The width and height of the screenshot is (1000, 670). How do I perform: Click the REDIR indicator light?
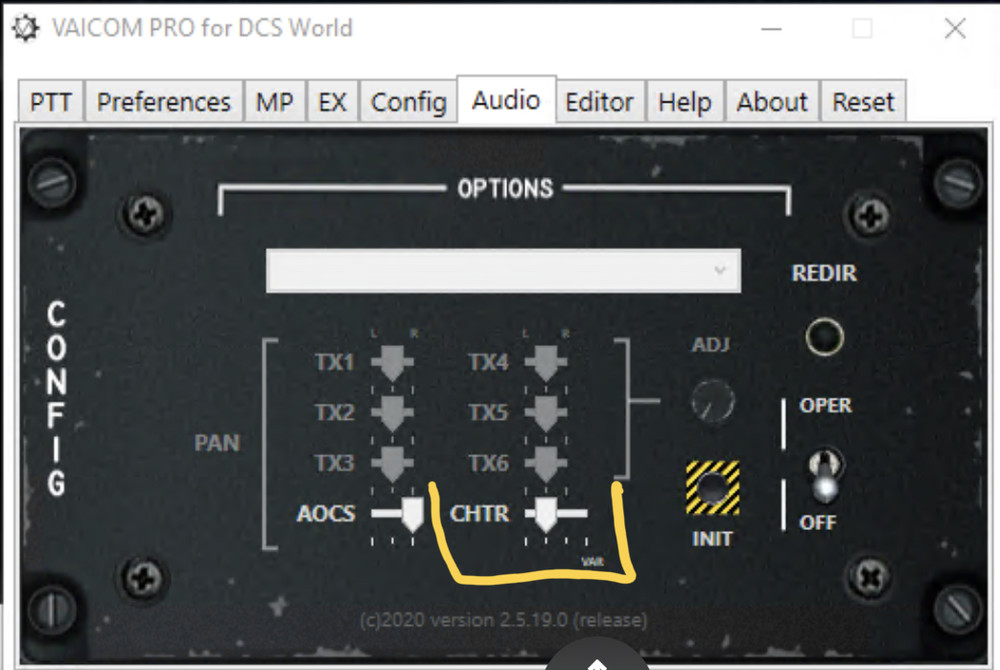point(824,336)
